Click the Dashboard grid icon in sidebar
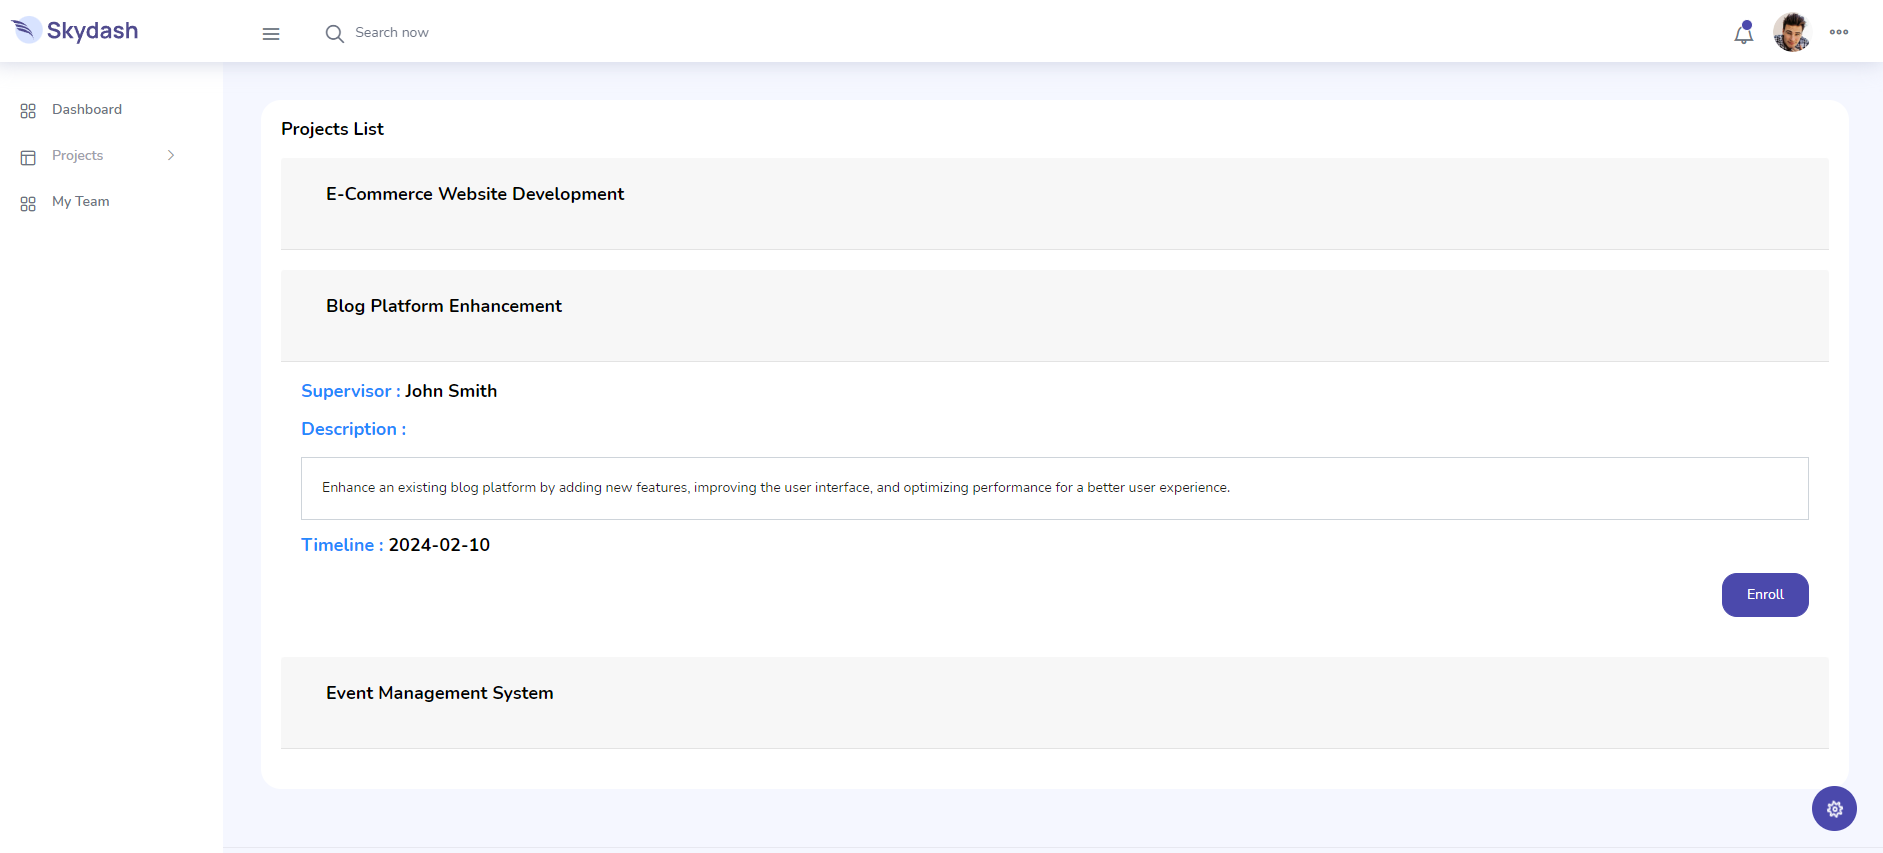The height and width of the screenshot is (853, 1883). [28, 111]
